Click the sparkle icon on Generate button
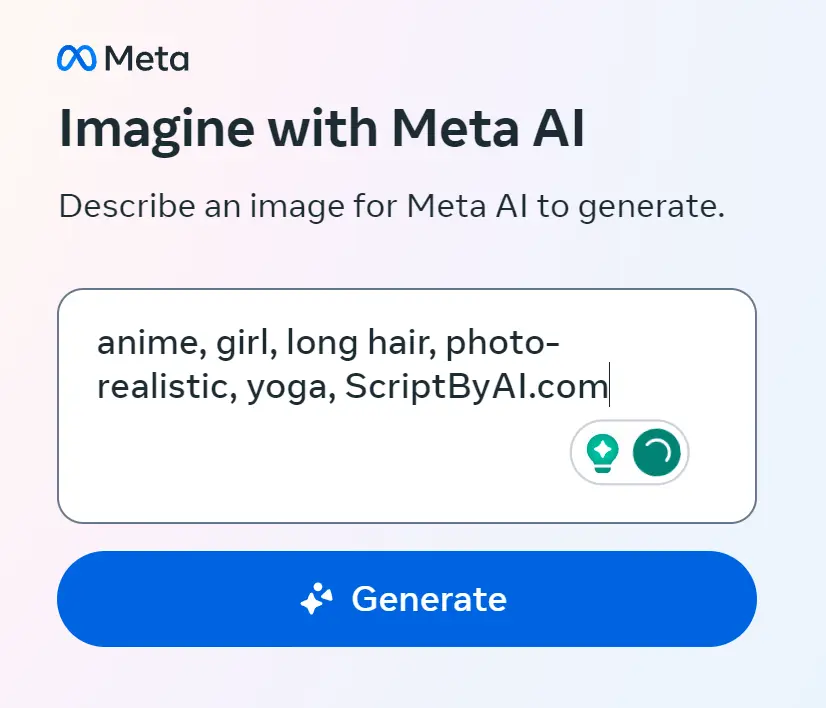 [x=317, y=599]
